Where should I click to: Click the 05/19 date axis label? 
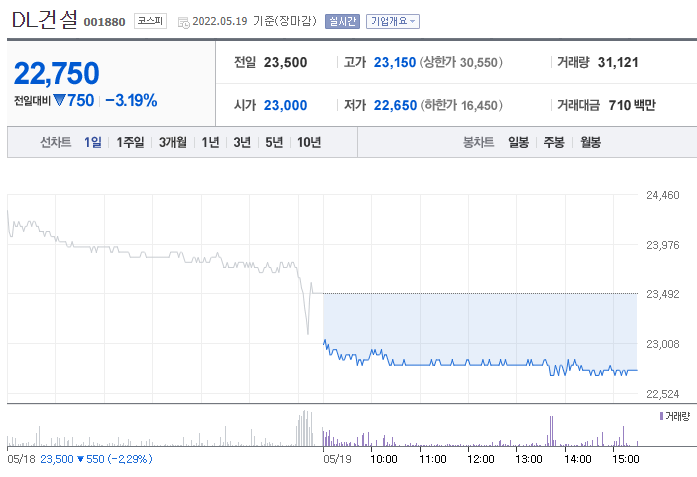coord(337,459)
